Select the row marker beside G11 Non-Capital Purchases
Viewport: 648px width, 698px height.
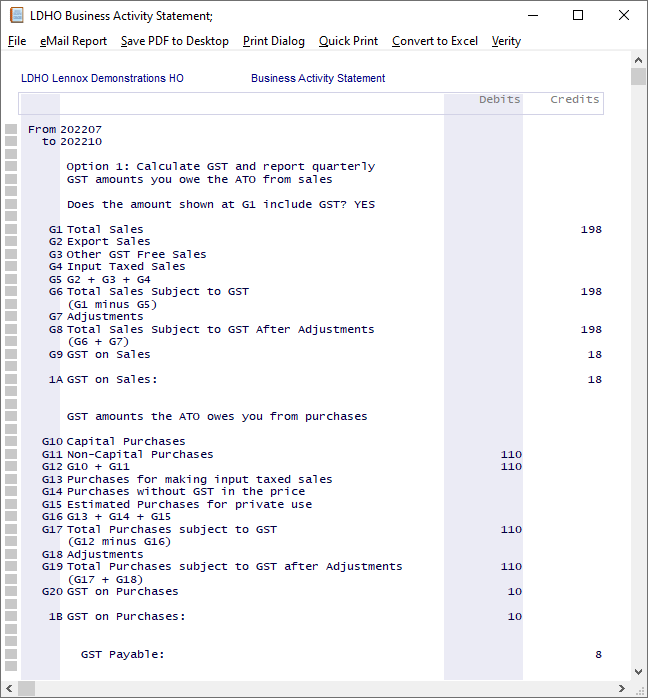coord(11,454)
